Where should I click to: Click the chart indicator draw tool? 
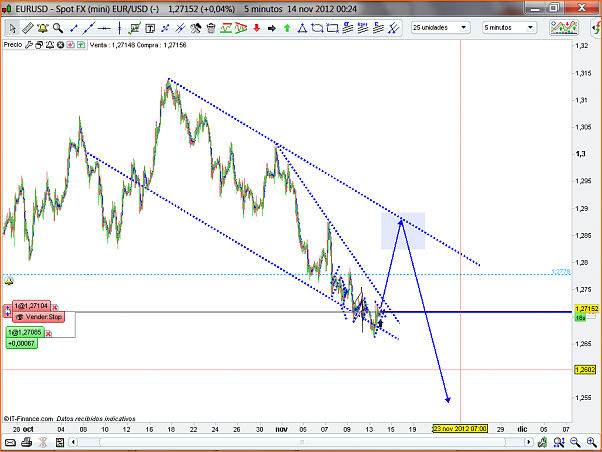tap(135, 28)
